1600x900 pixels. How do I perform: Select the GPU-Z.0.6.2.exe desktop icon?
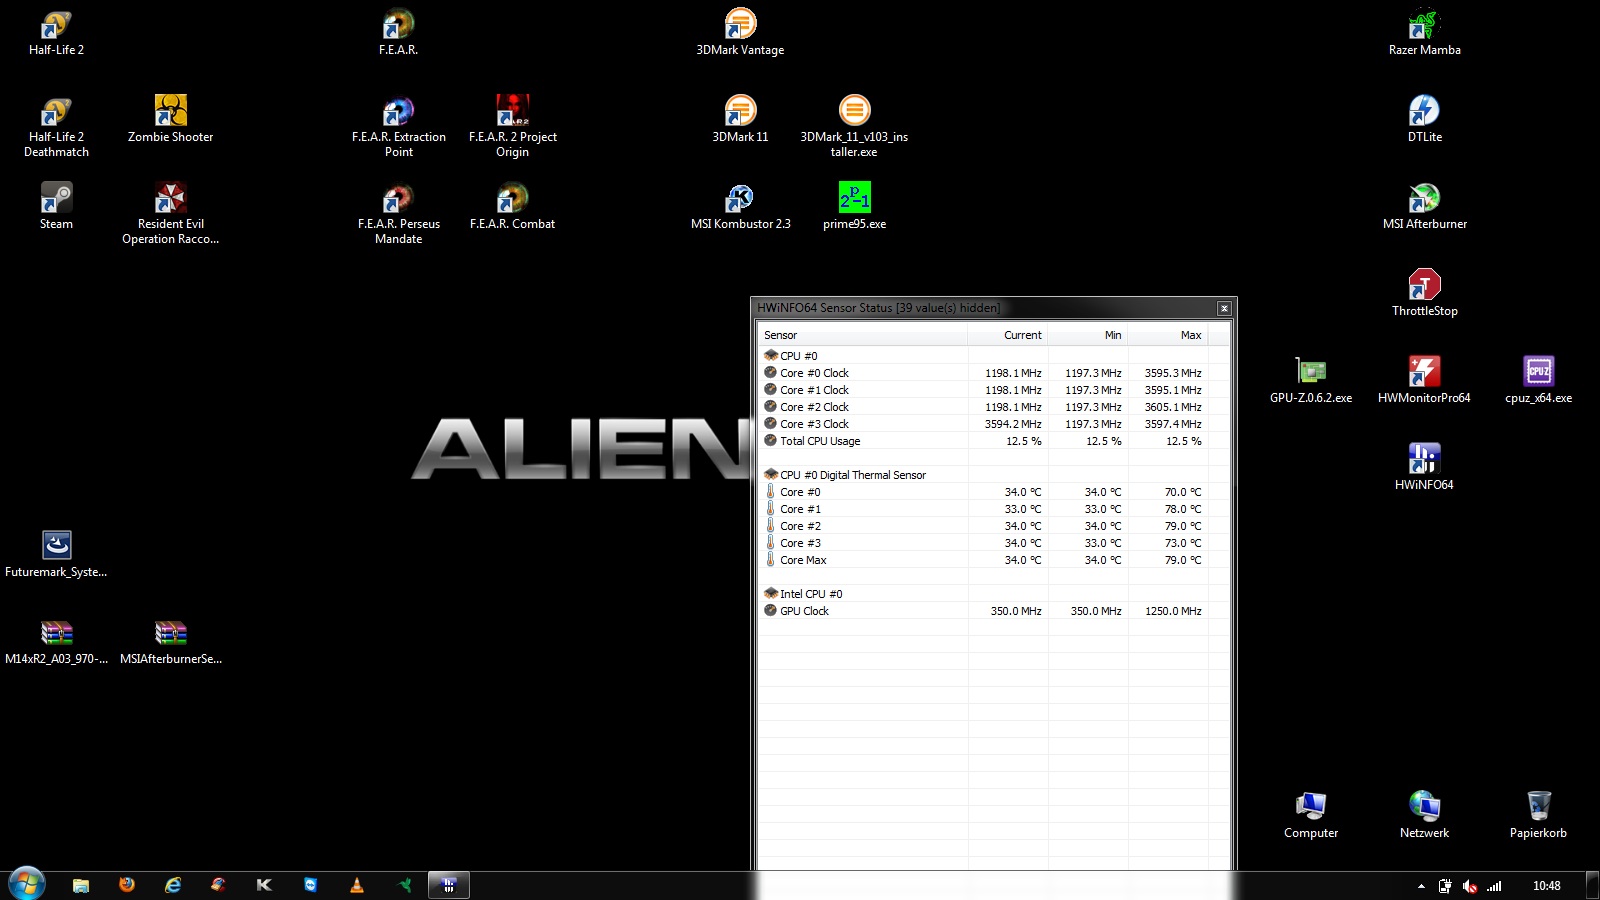tap(1310, 380)
